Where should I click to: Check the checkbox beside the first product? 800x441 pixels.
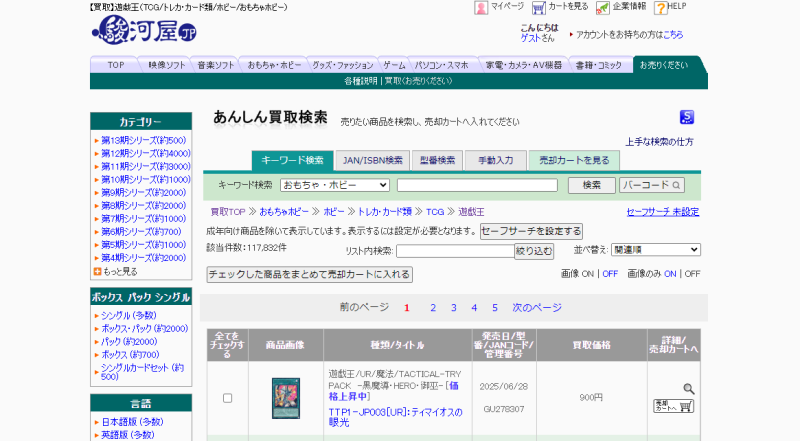(x=227, y=398)
